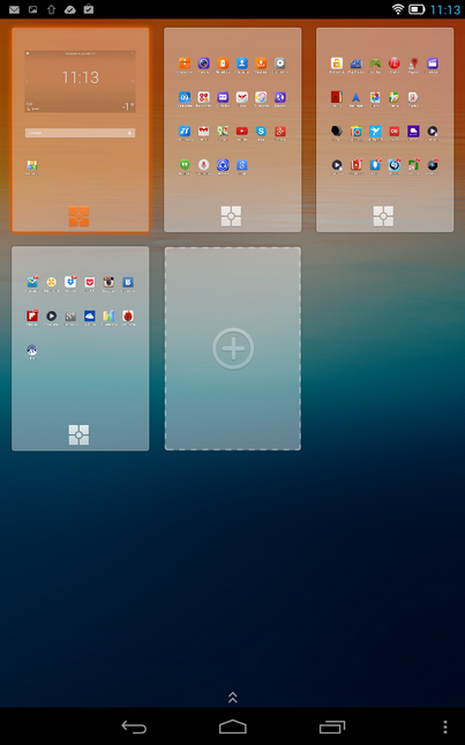Tap the orange default-home icon on first screen
The image size is (465, 745).
click(x=79, y=216)
